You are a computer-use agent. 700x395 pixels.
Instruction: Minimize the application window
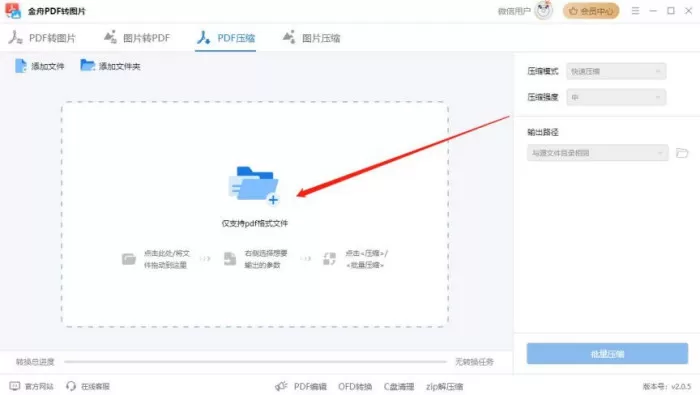click(x=653, y=11)
